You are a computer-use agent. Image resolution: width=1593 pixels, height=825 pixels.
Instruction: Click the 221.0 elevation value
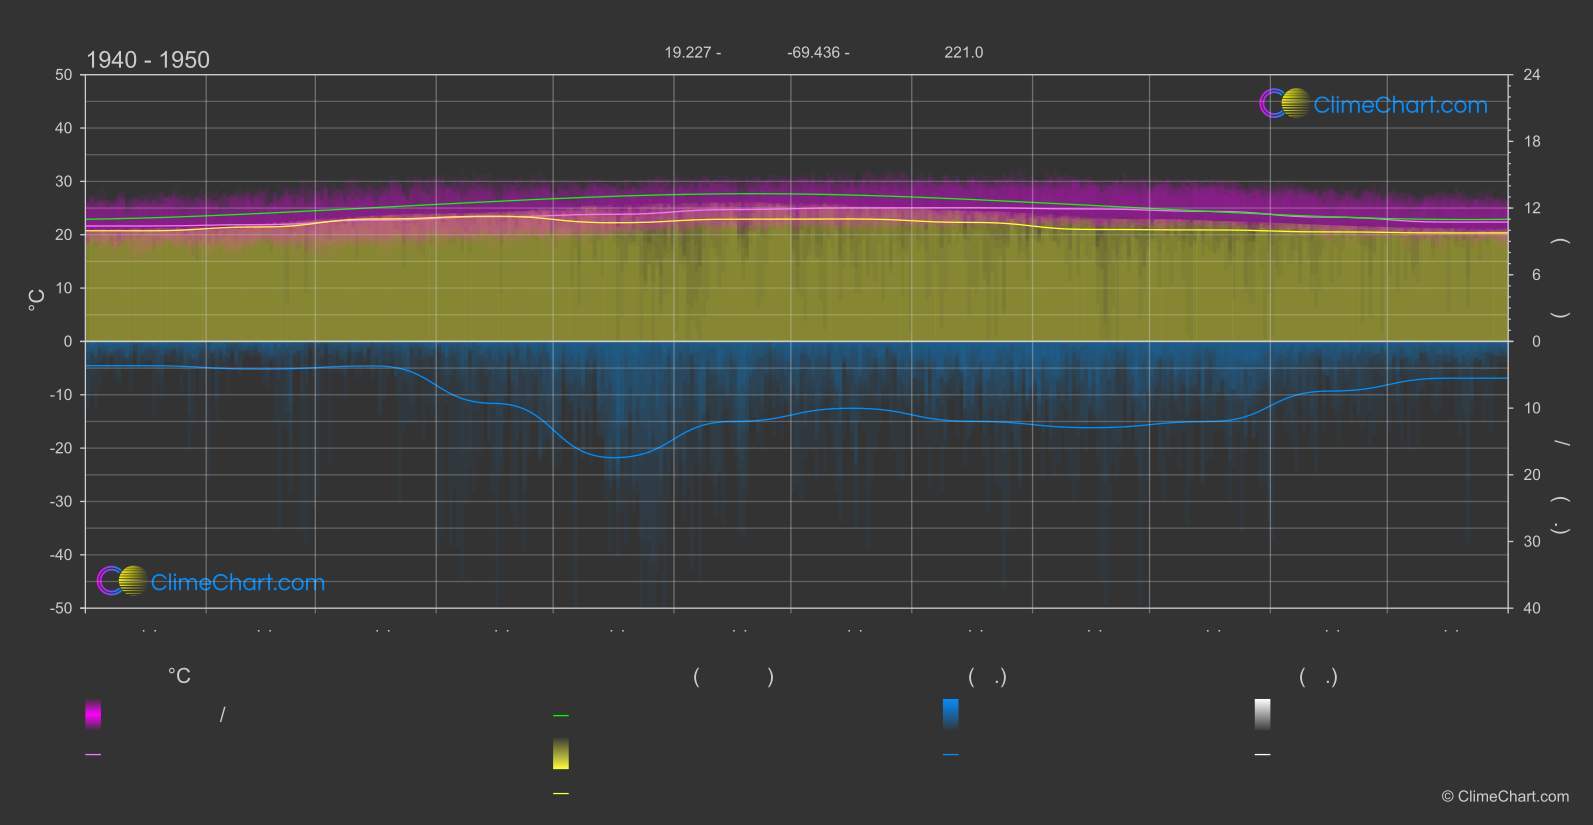pos(963,52)
